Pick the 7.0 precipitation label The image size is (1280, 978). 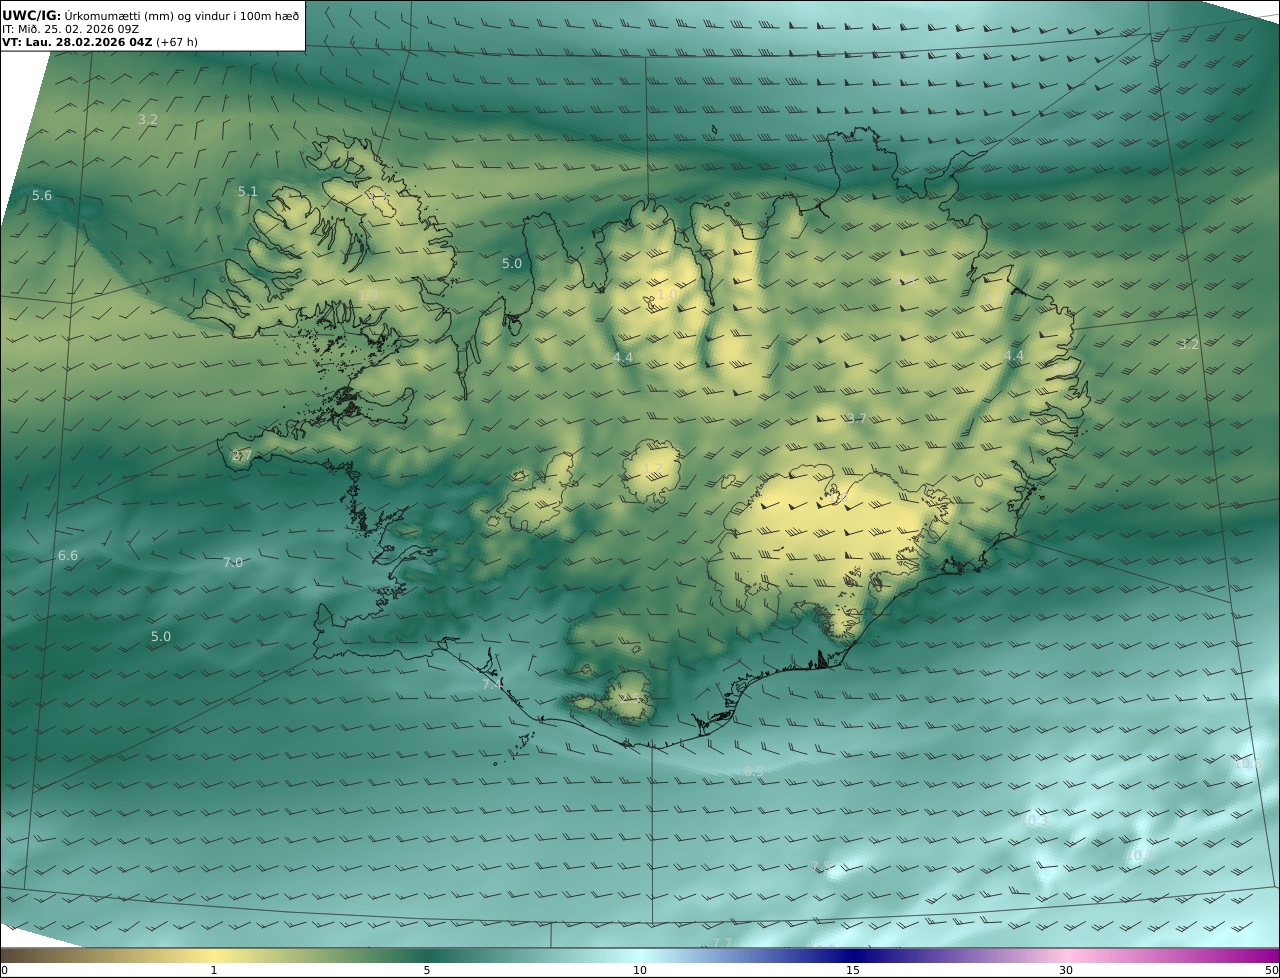(x=232, y=563)
